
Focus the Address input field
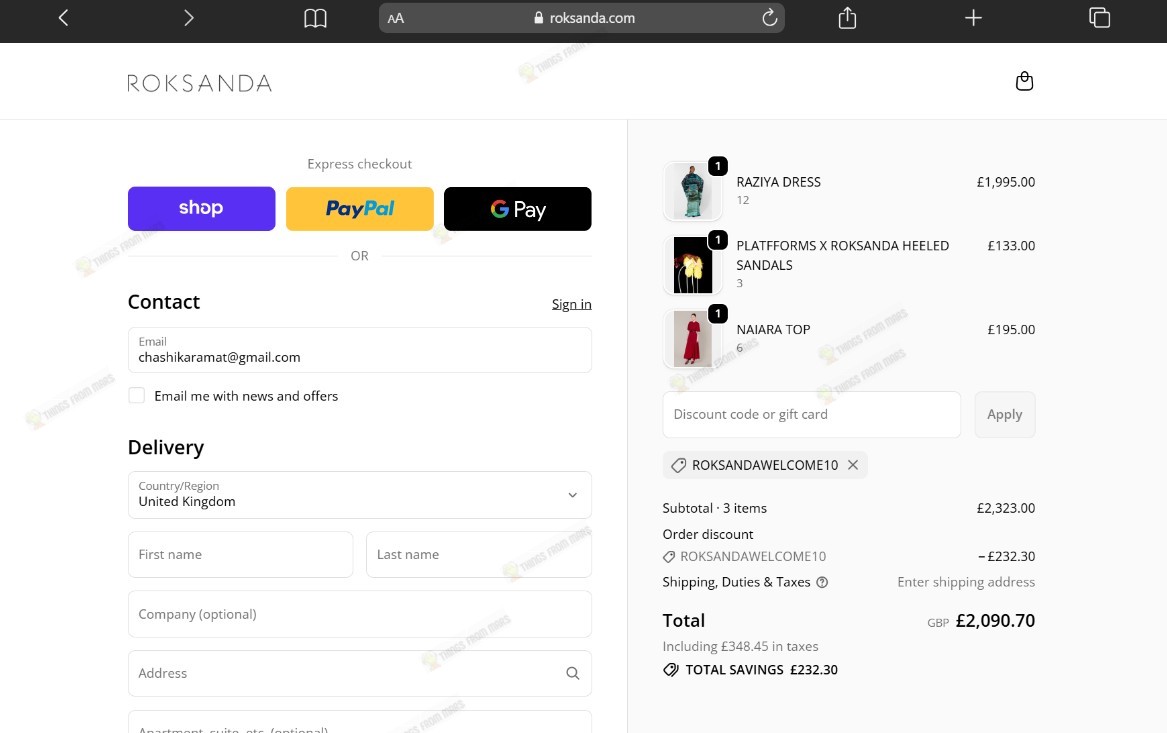pyautogui.click(x=359, y=673)
